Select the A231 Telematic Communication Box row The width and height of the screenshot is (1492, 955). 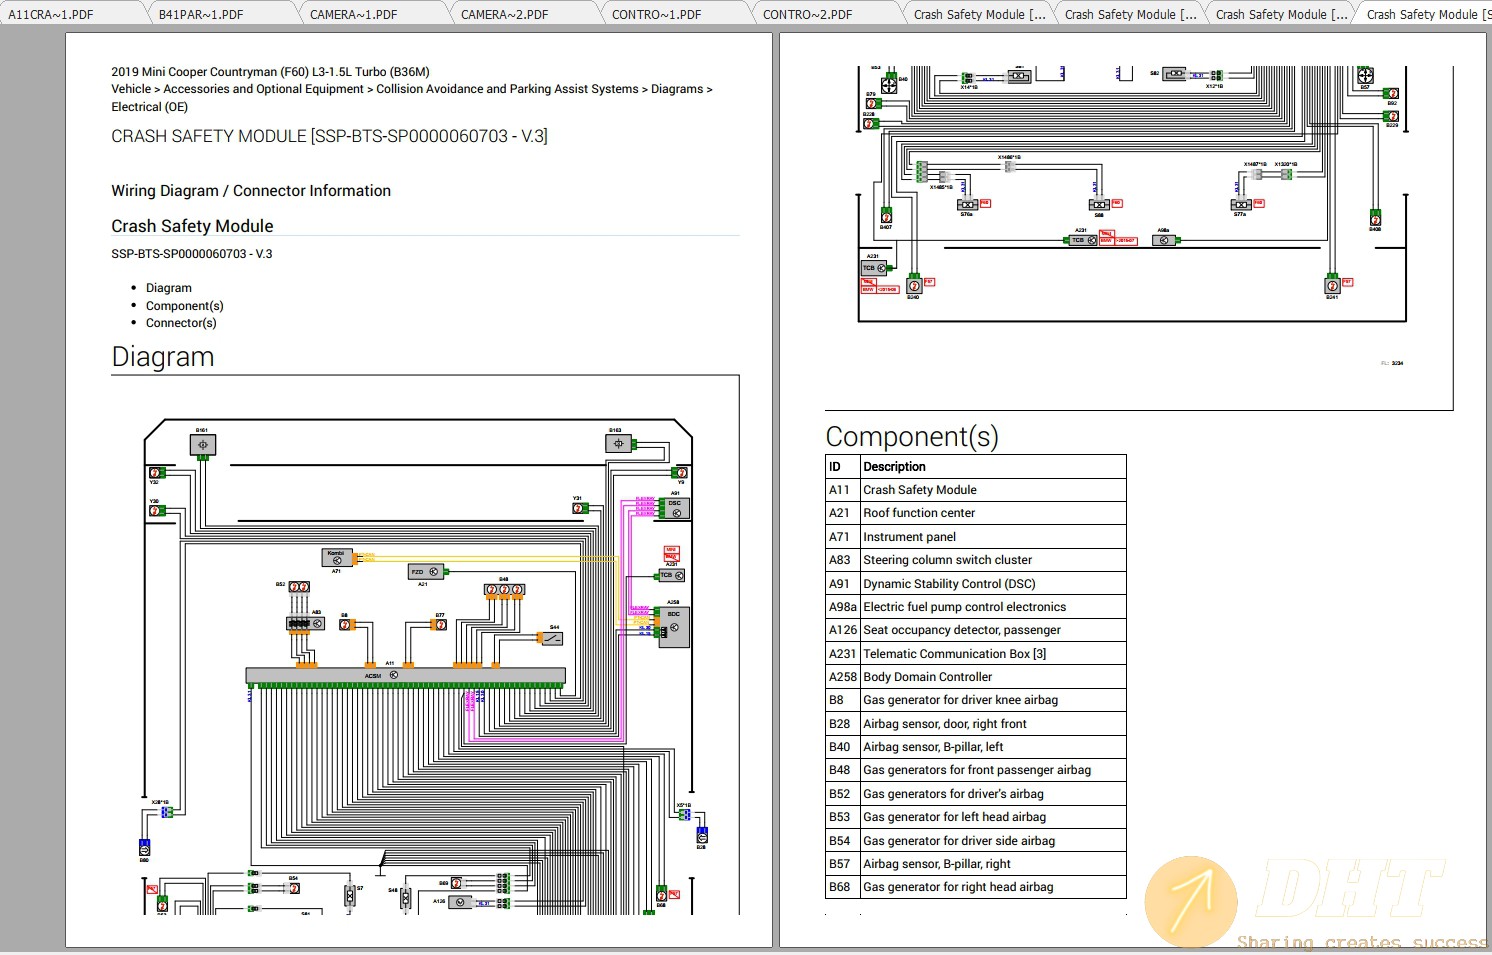tap(976, 654)
